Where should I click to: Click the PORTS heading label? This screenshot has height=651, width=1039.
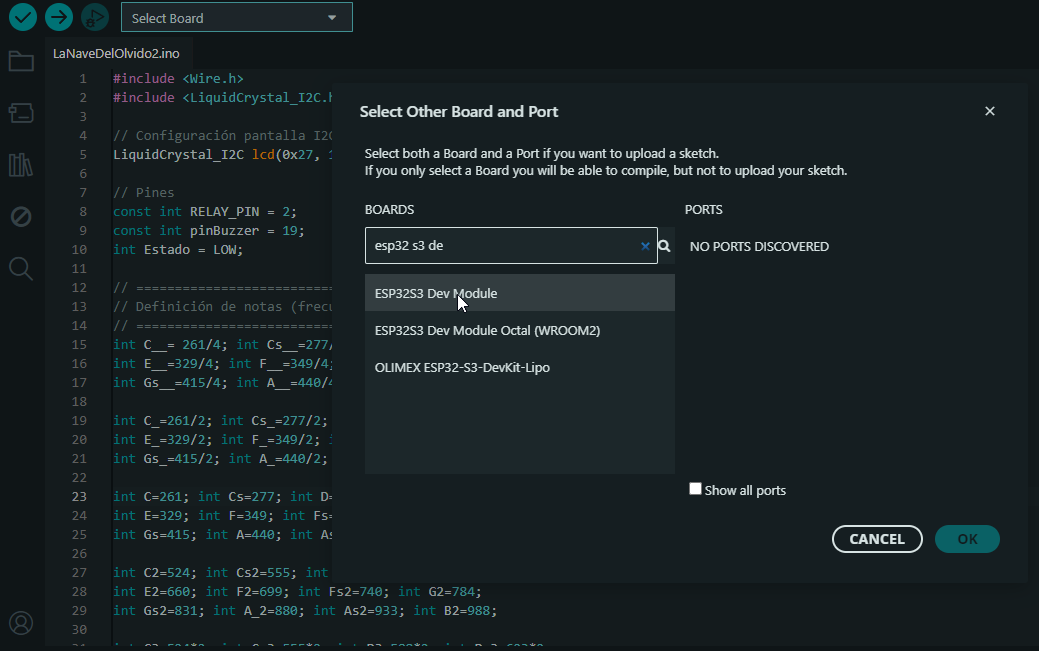(x=704, y=209)
